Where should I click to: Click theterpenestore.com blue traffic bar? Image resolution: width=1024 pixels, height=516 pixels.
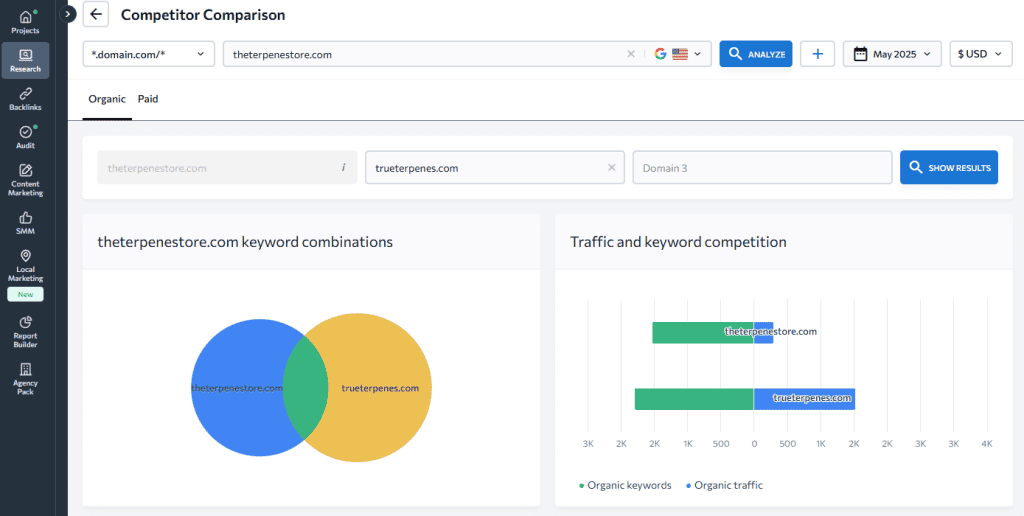763,332
